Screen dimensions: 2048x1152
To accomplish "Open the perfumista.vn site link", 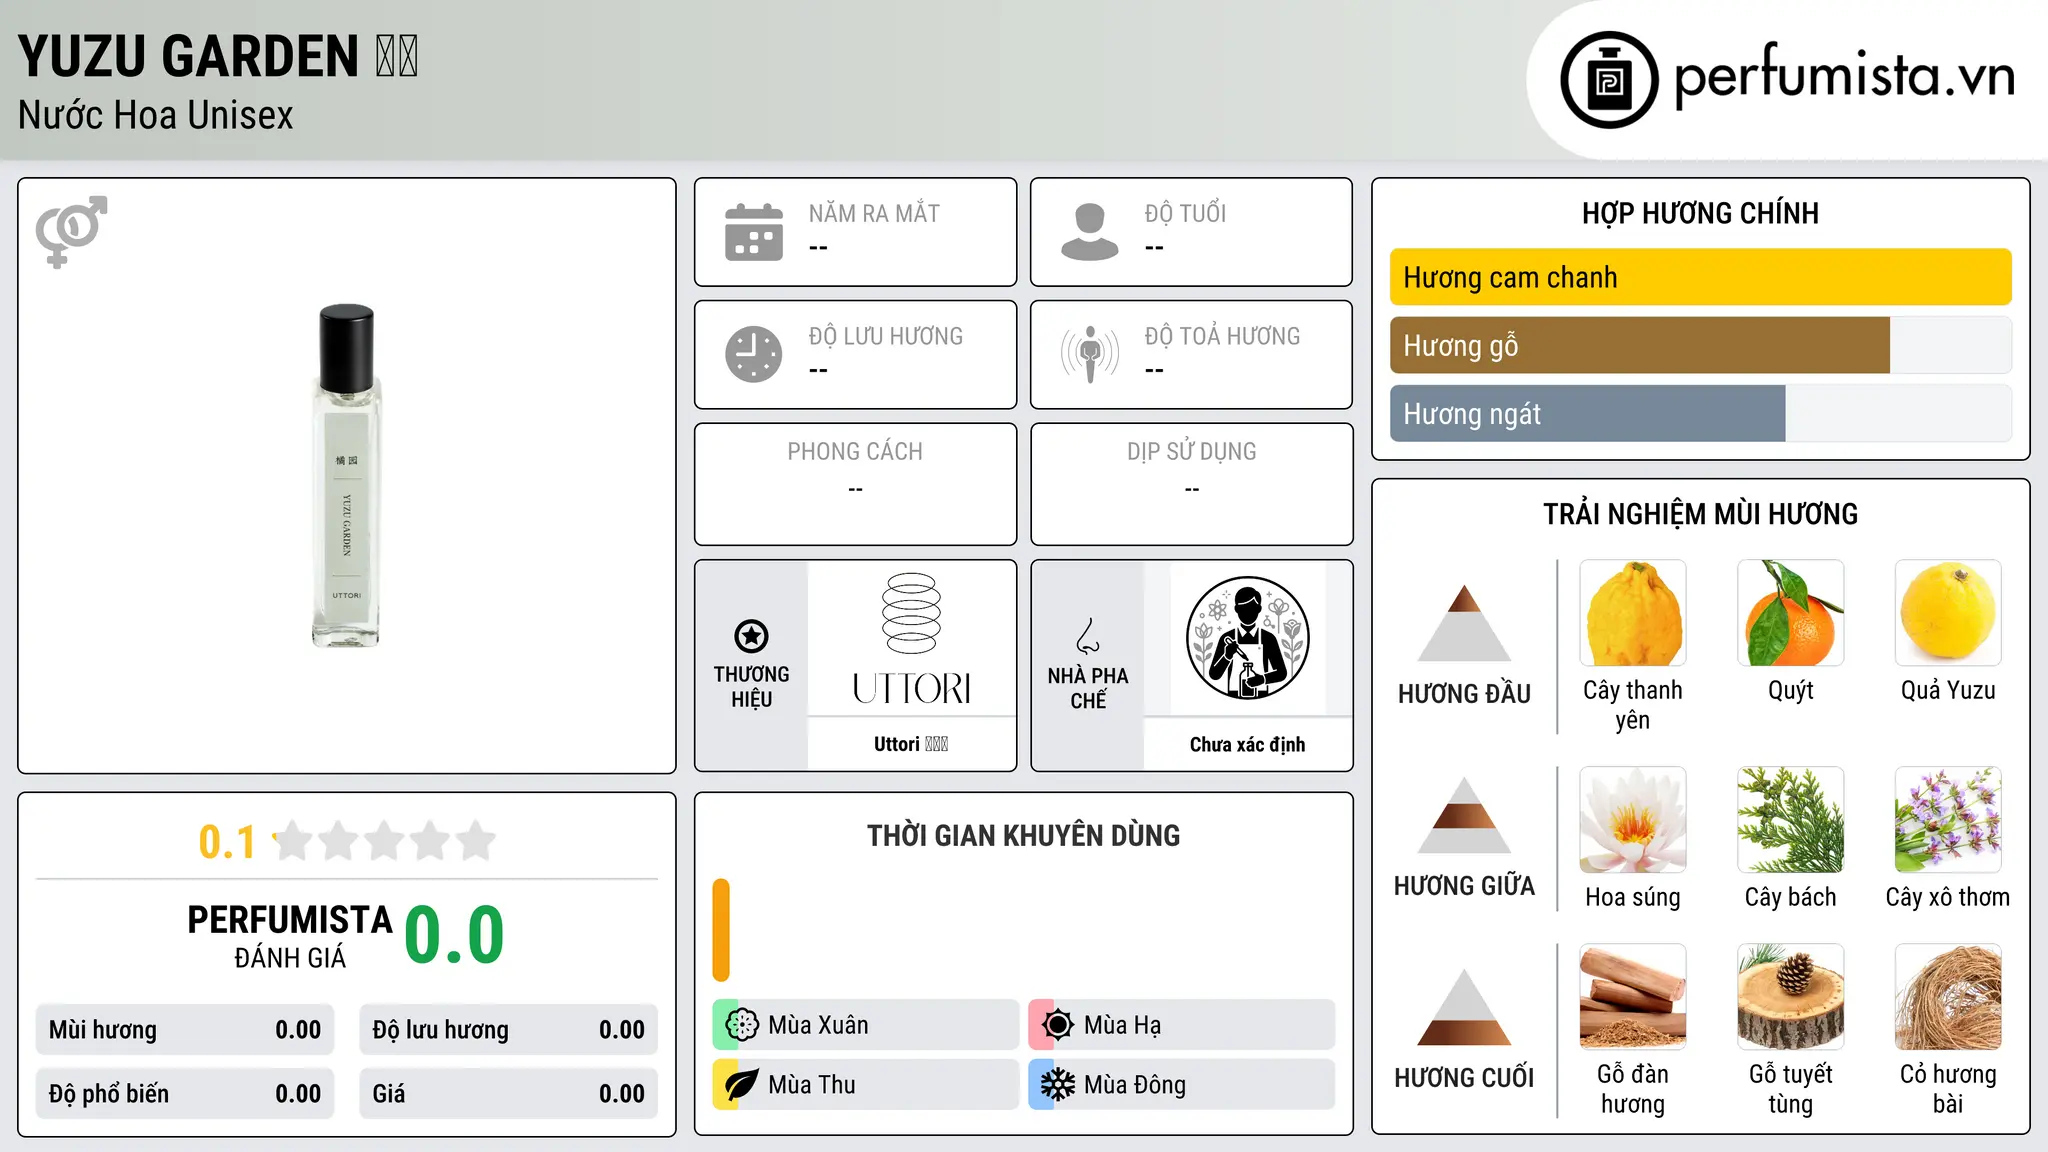I will [1844, 76].
